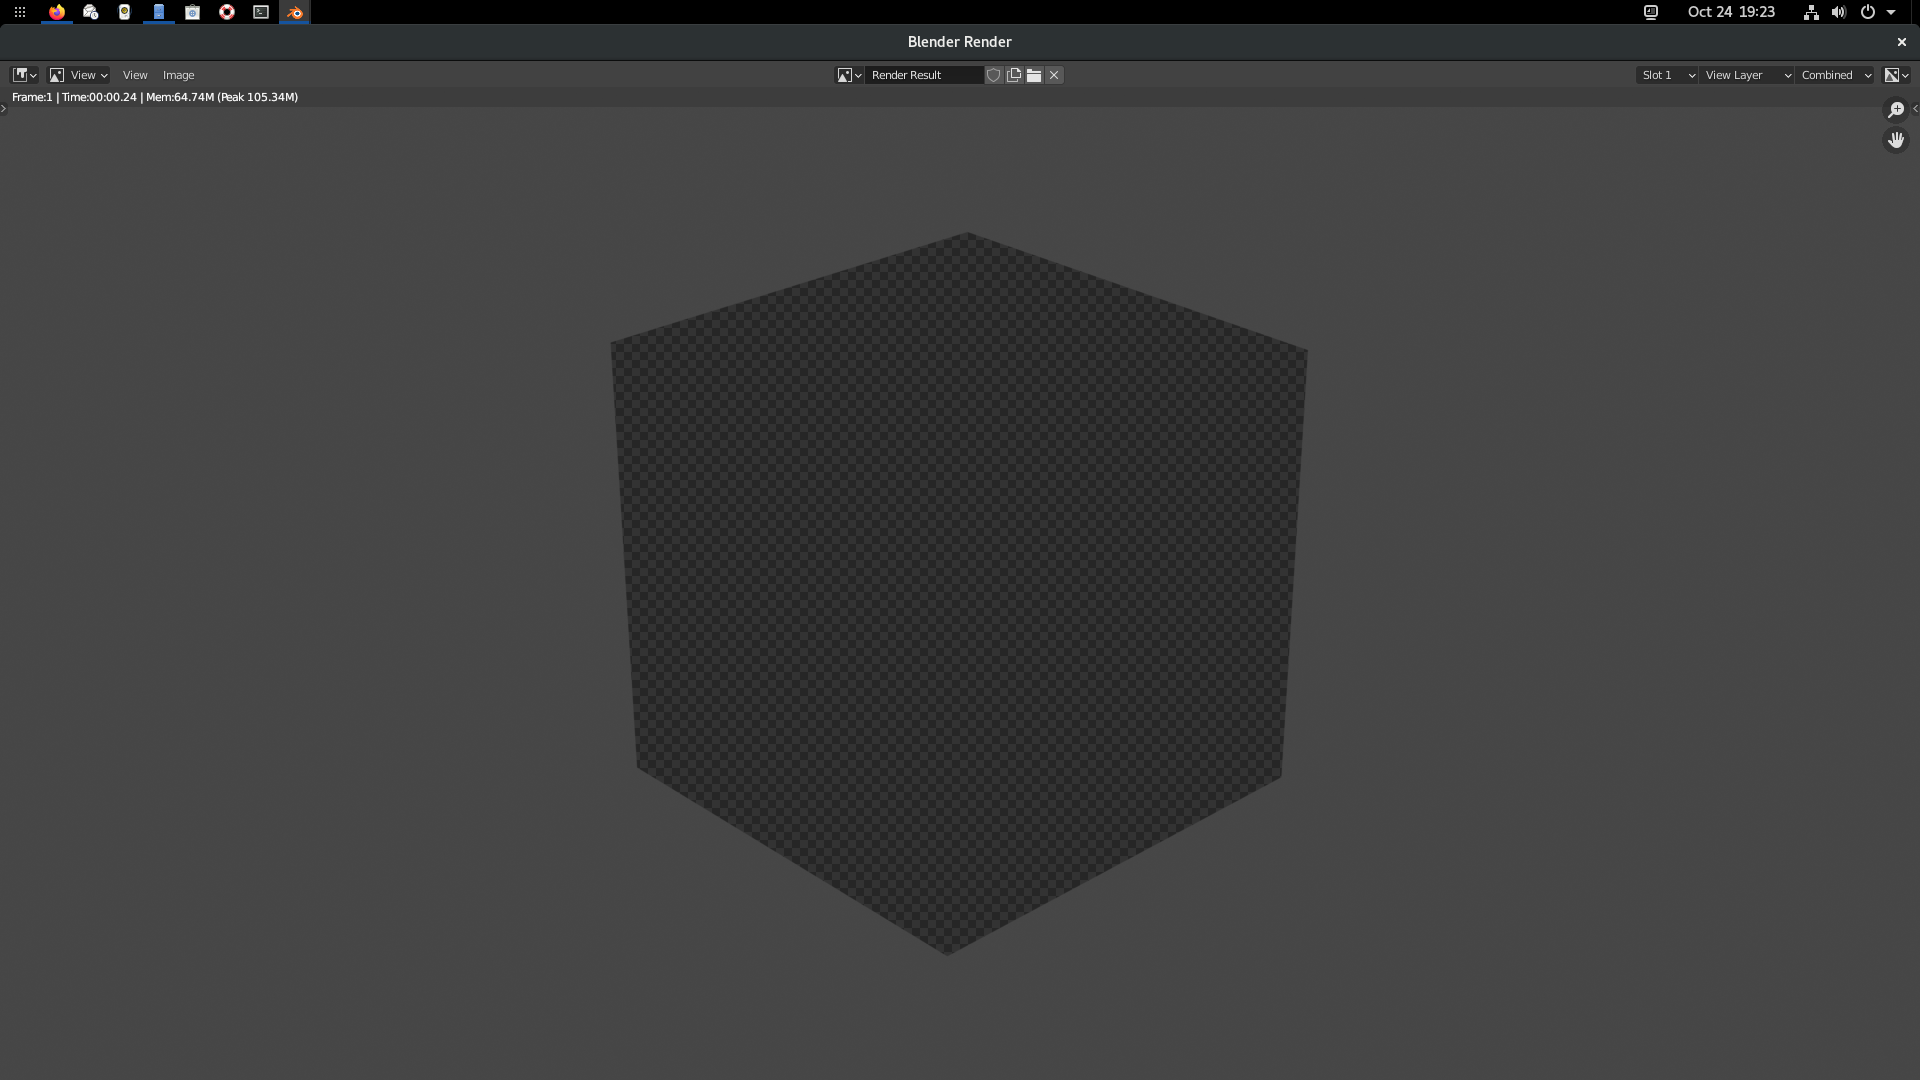The width and height of the screenshot is (1920, 1080).
Task: Click the power icon in system tray
Action: click(x=1867, y=12)
